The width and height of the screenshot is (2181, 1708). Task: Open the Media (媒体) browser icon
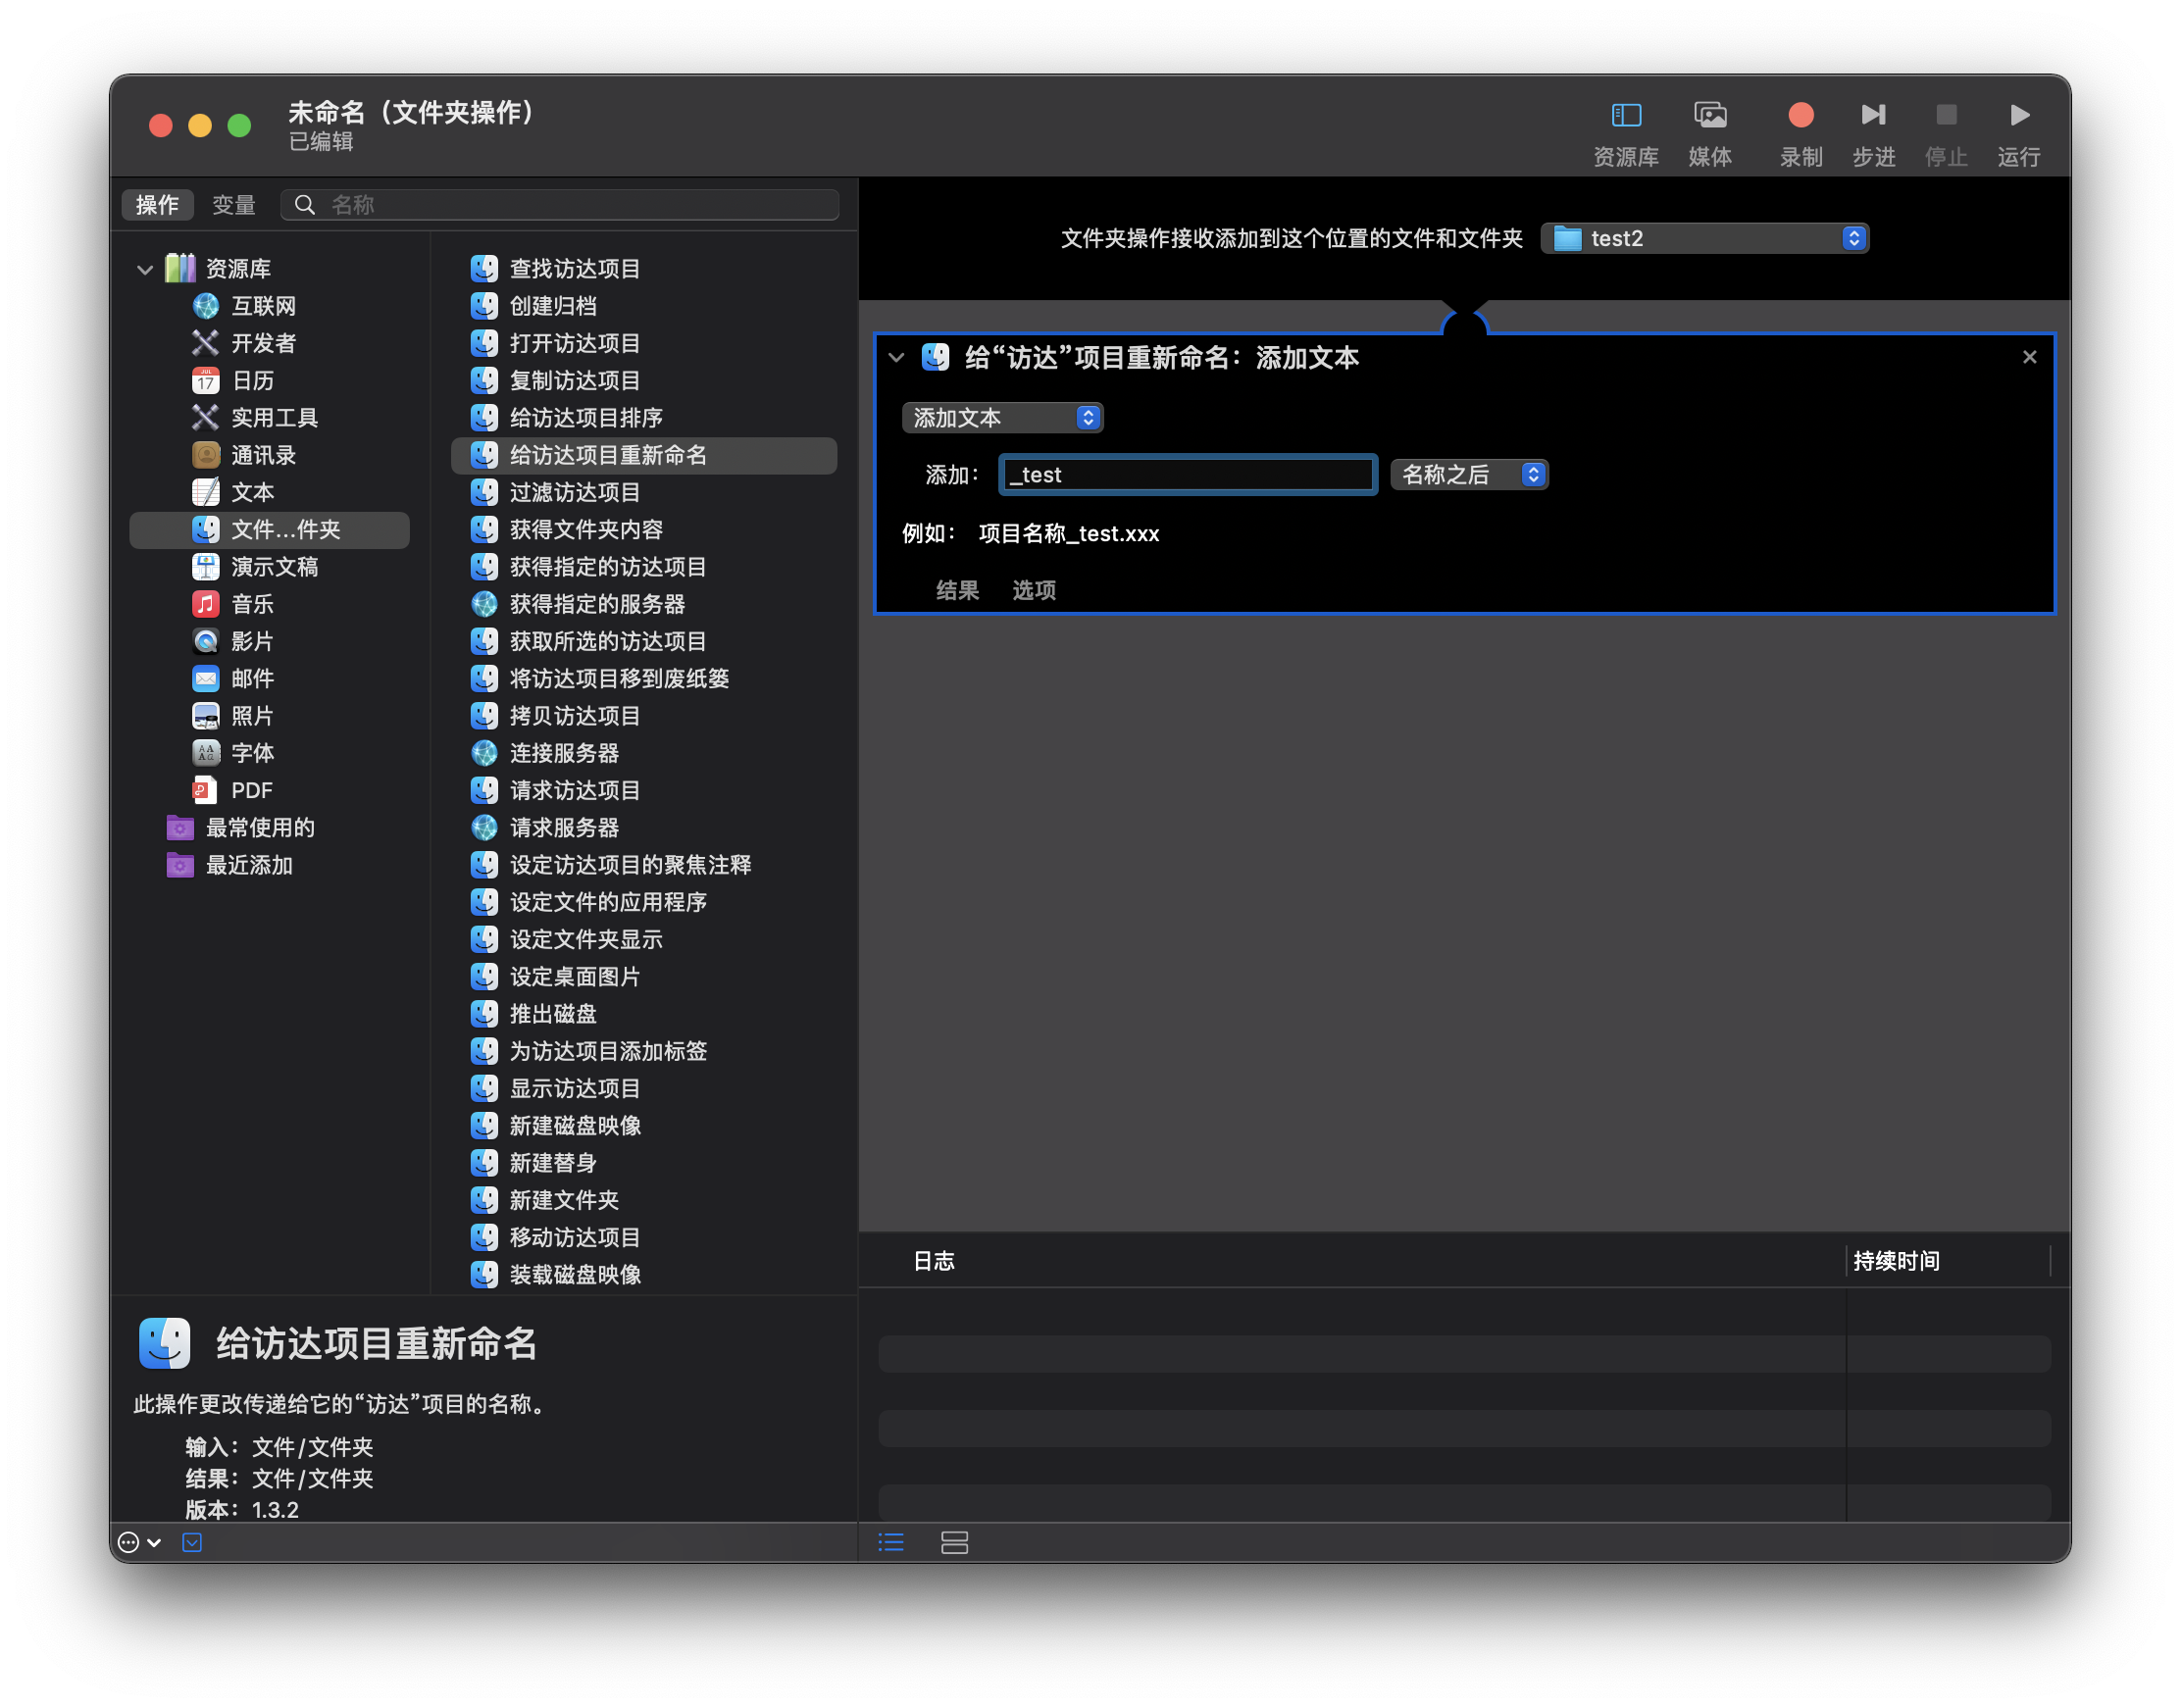[x=1710, y=116]
